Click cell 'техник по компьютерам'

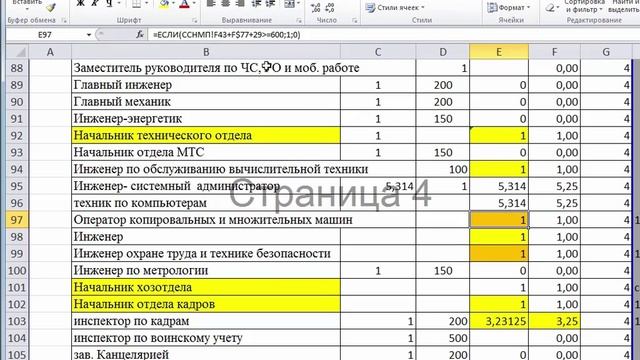click(x=206, y=203)
